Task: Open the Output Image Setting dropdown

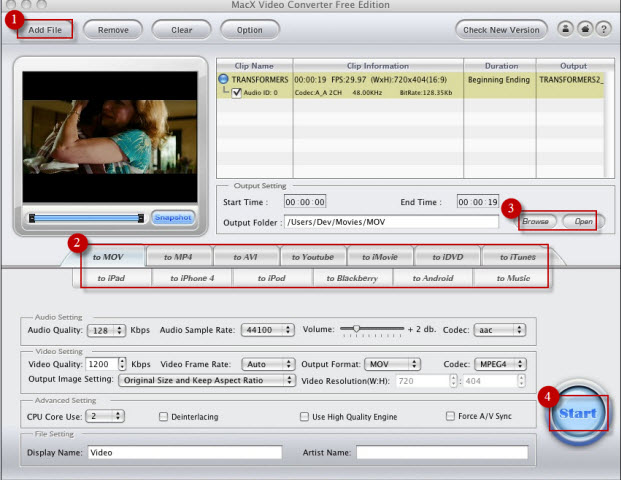Action: [207, 380]
